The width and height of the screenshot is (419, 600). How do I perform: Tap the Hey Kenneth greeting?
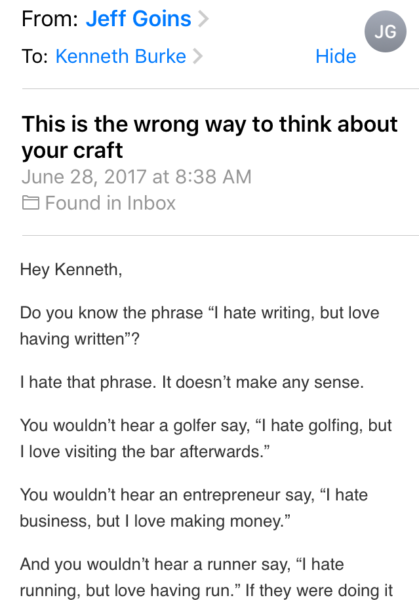[x=71, y=269]
